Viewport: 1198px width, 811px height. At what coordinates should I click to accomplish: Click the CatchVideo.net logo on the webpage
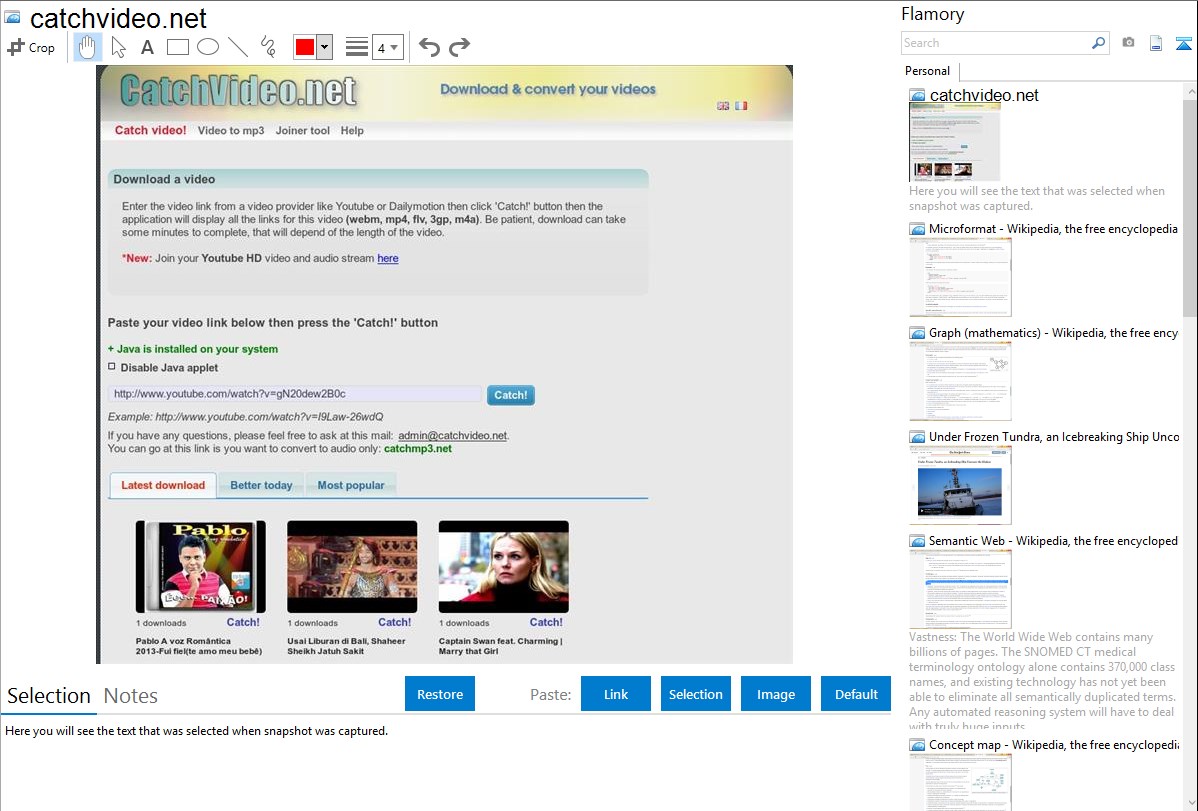238,92
